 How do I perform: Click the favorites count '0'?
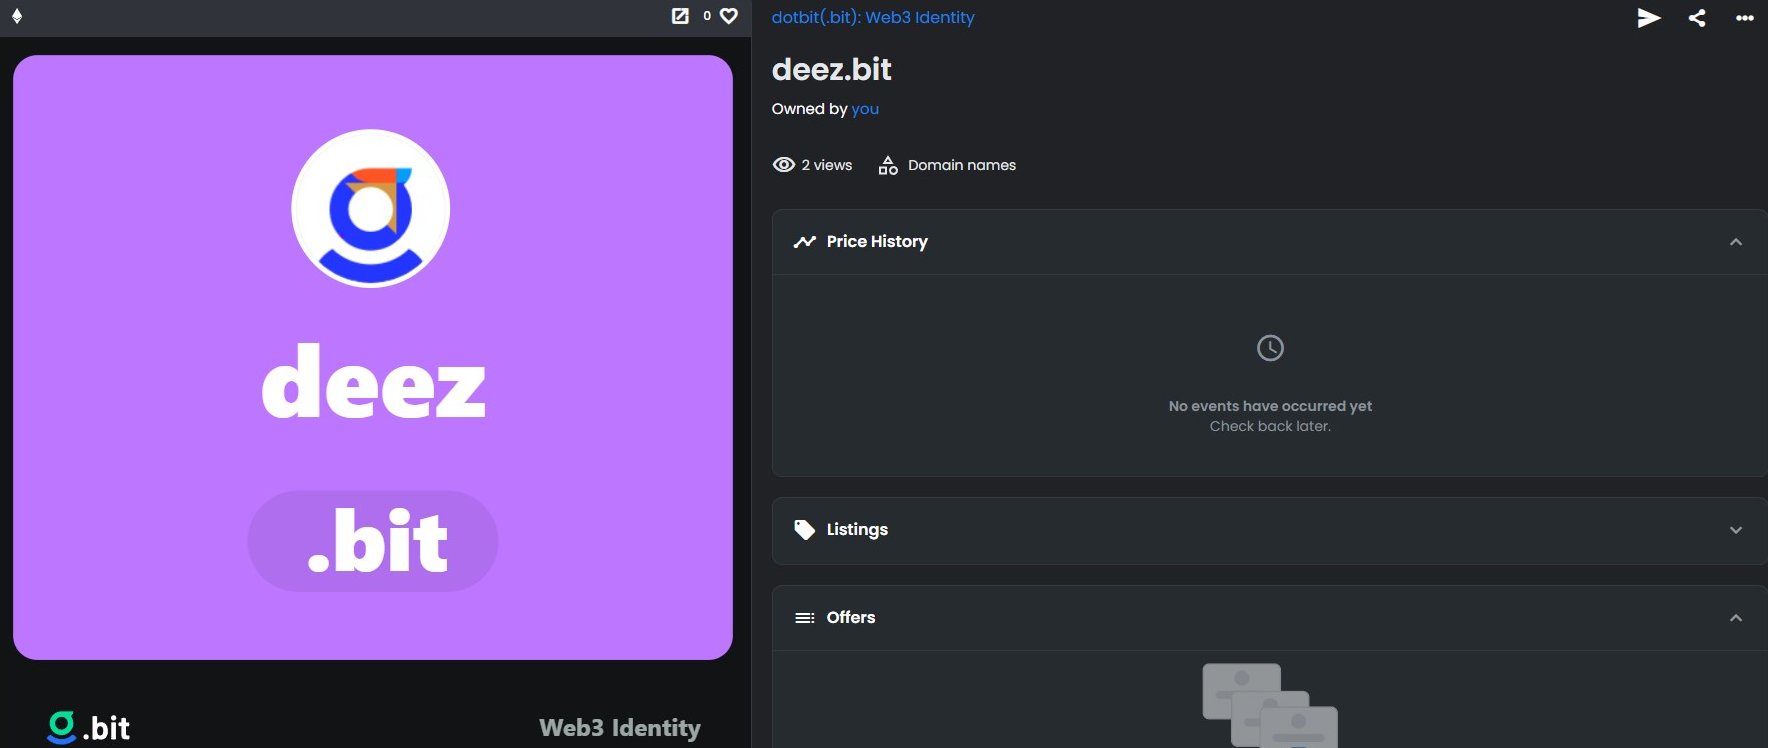(x=707, y=16)
